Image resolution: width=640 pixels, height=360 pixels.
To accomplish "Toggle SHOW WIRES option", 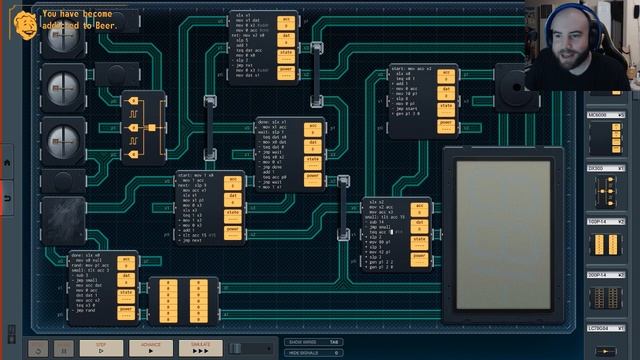I will (313, 342).
